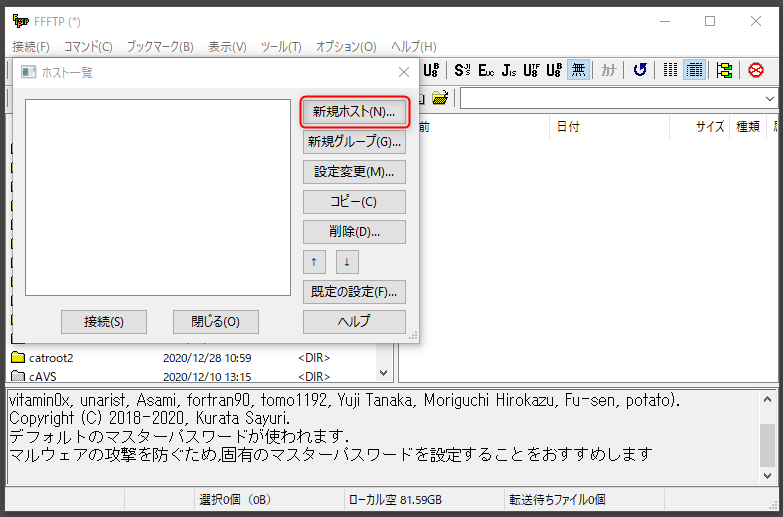Click log pane scrollbar down arrow
Screen dimensions: 783x517
click(x=767, y=476)
